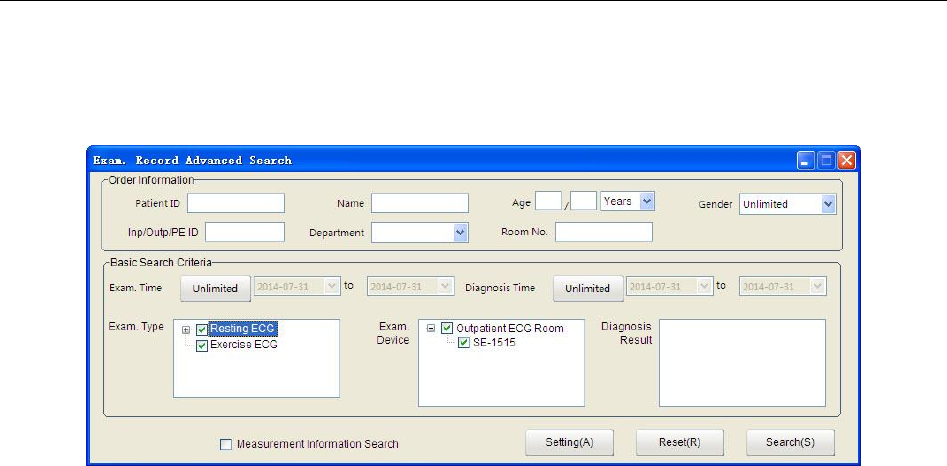Screen dimensions: 947x466
Task: Click the Setting(A) button
Action: point(570,442)
